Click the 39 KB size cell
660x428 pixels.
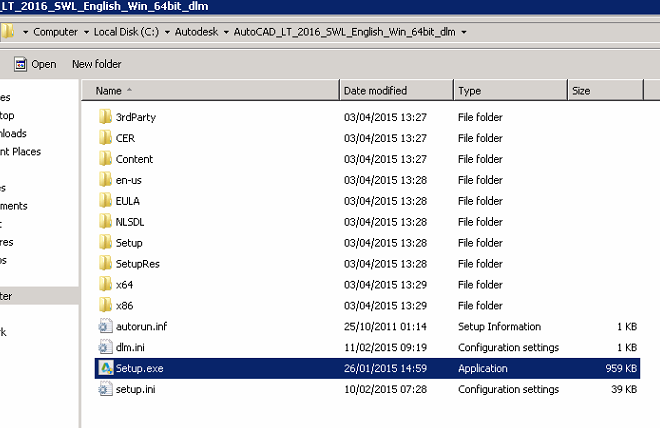point(624,390)
